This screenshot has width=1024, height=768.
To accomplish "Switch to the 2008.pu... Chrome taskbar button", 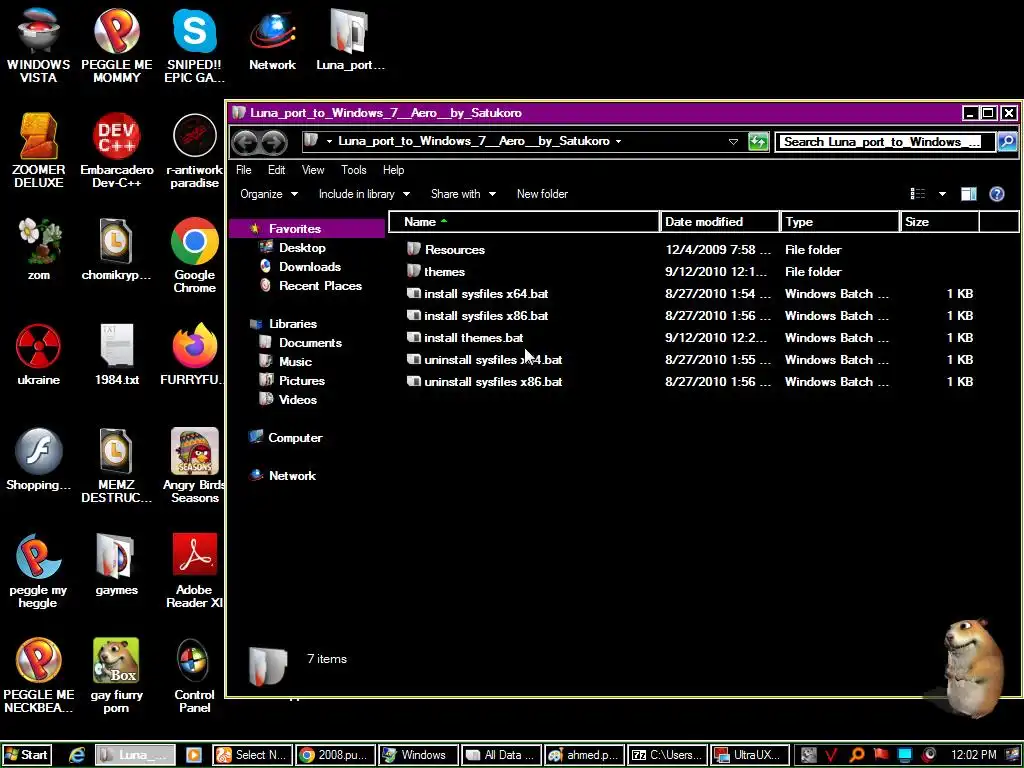I will point(335,755).
